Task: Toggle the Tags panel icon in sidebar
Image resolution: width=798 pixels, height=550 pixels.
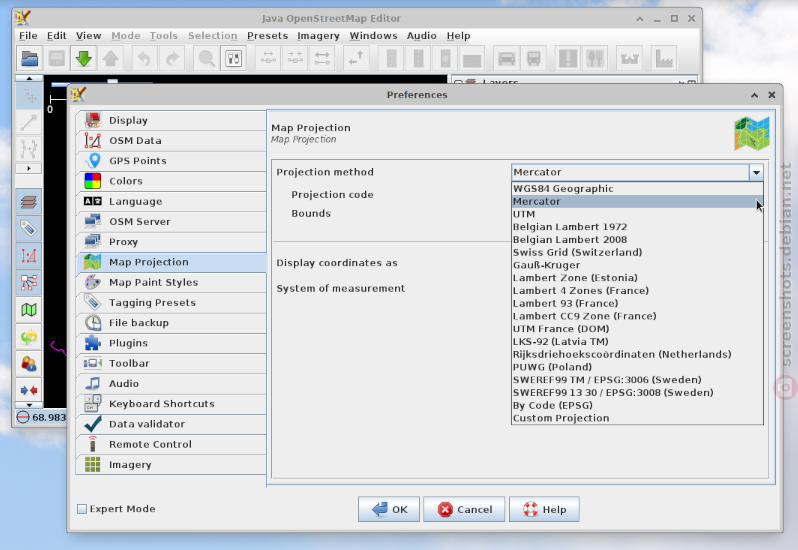Action: pyautogui.click(x=28, y=228)
